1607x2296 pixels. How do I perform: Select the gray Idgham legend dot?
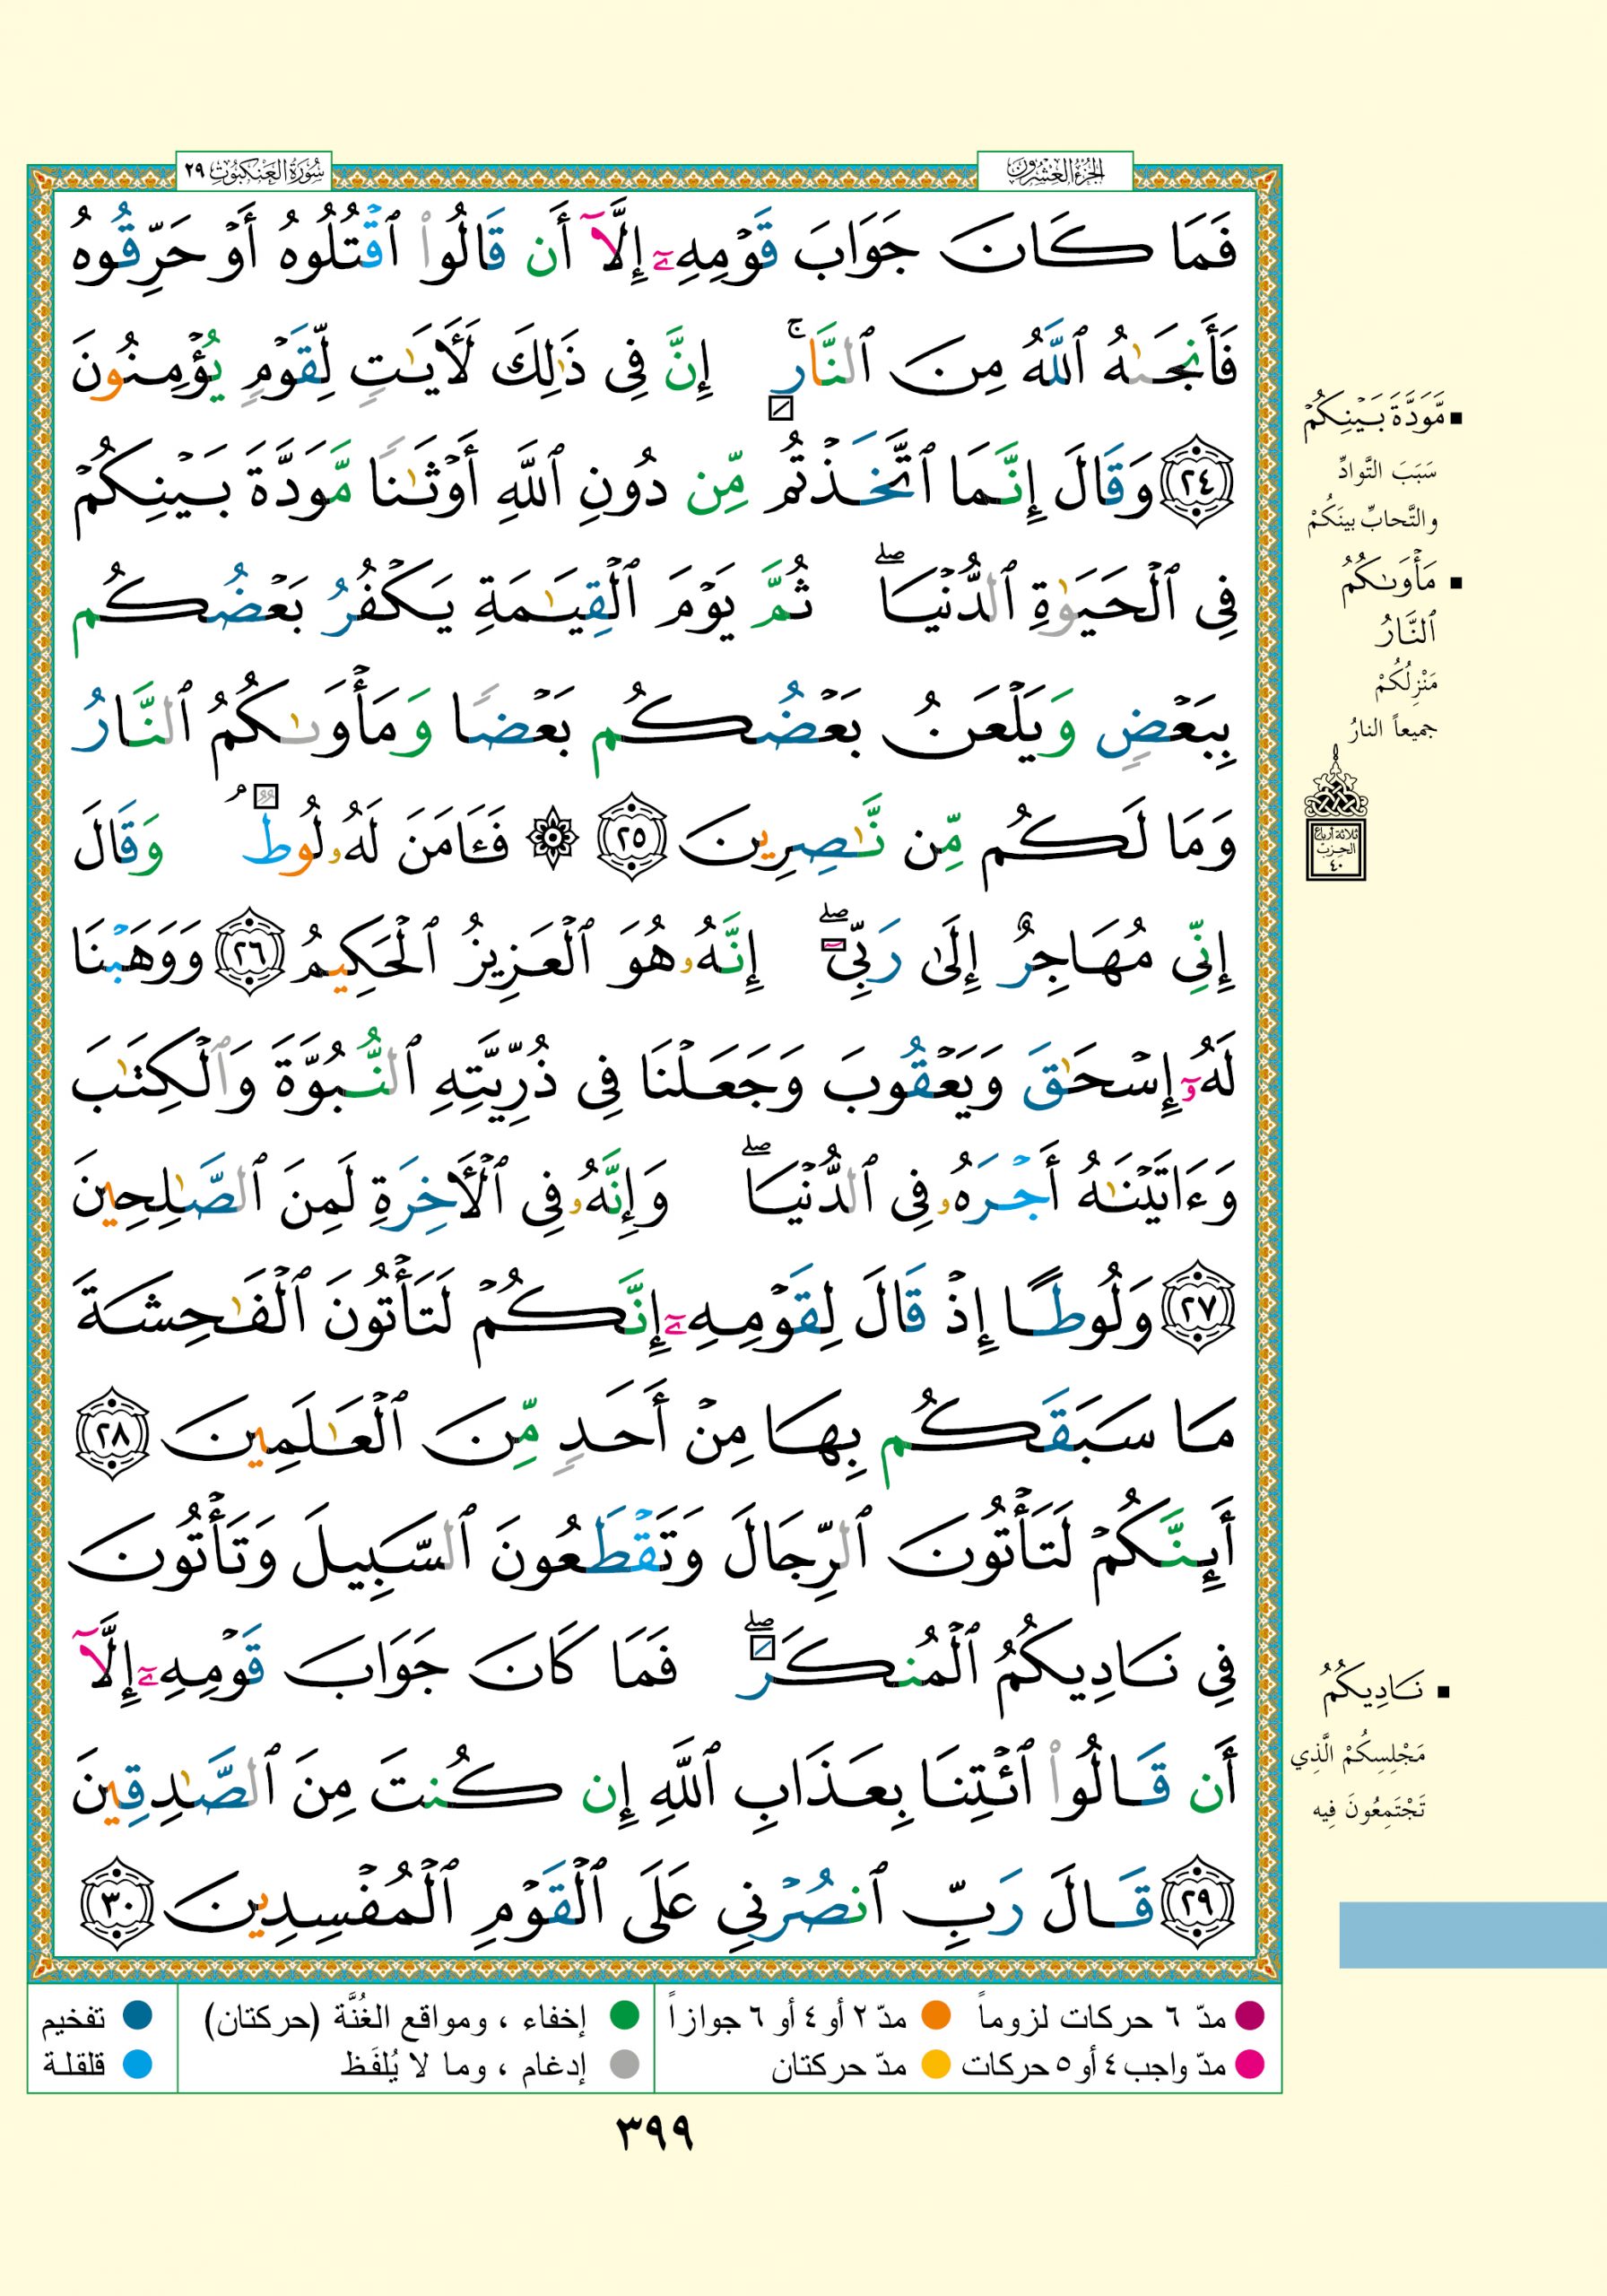pyautogui.click(x=625, y=2063)
